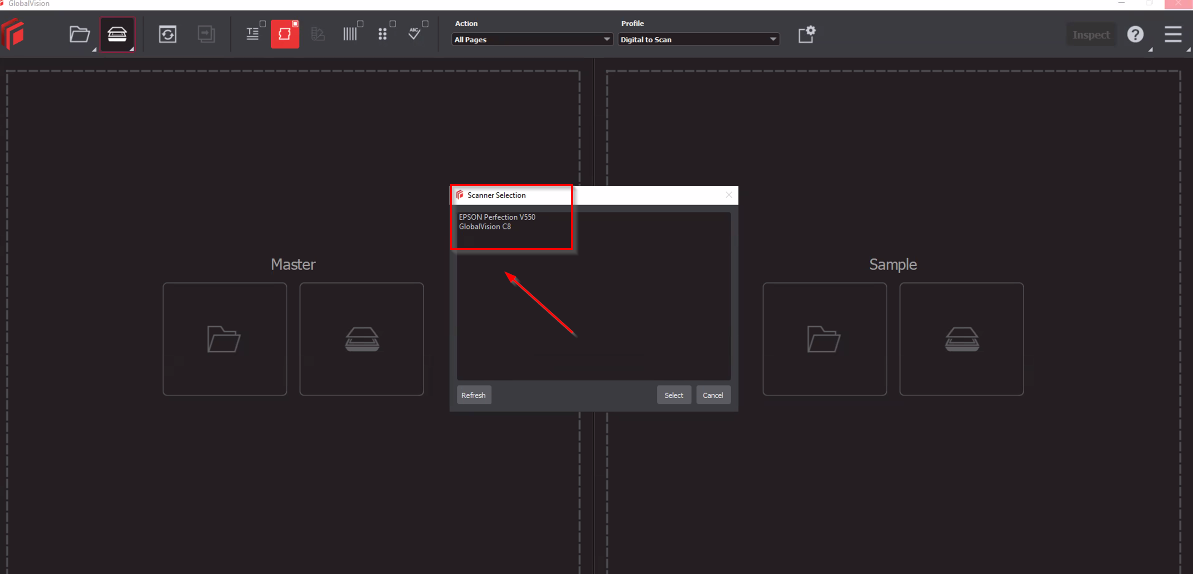Toggle the red graphics inspection mode

pyautogui.click(x=285, y=35)
